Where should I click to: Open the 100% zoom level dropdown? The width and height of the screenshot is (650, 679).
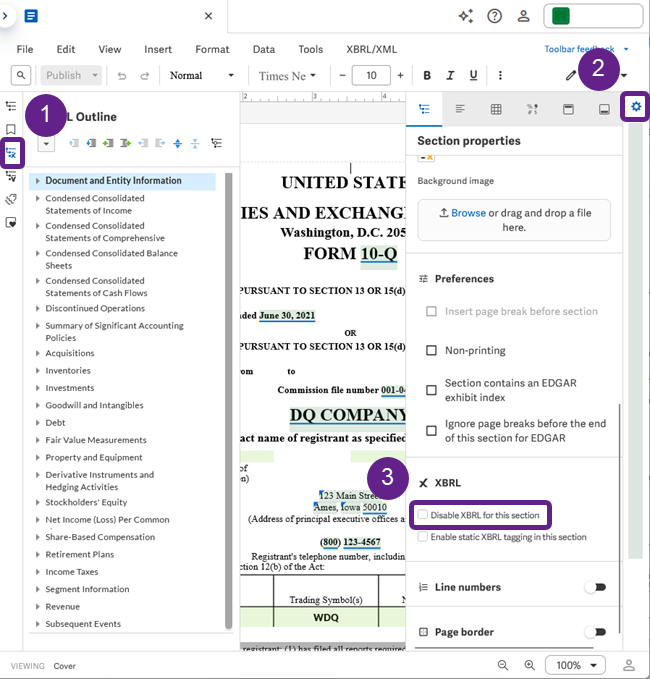point(575,665)
